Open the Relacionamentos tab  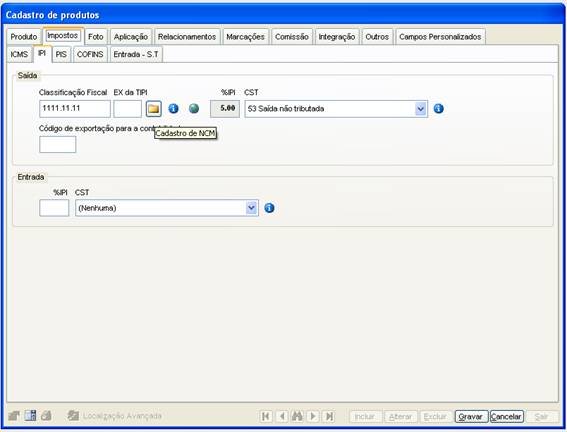pos(187,37)
